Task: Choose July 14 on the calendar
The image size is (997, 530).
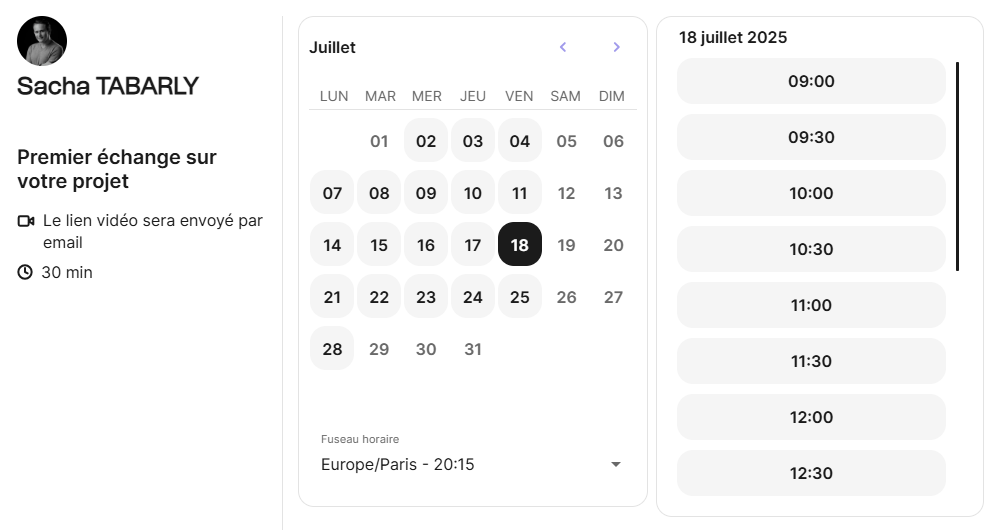Action: pyautogui.click(x=332, y=245)
